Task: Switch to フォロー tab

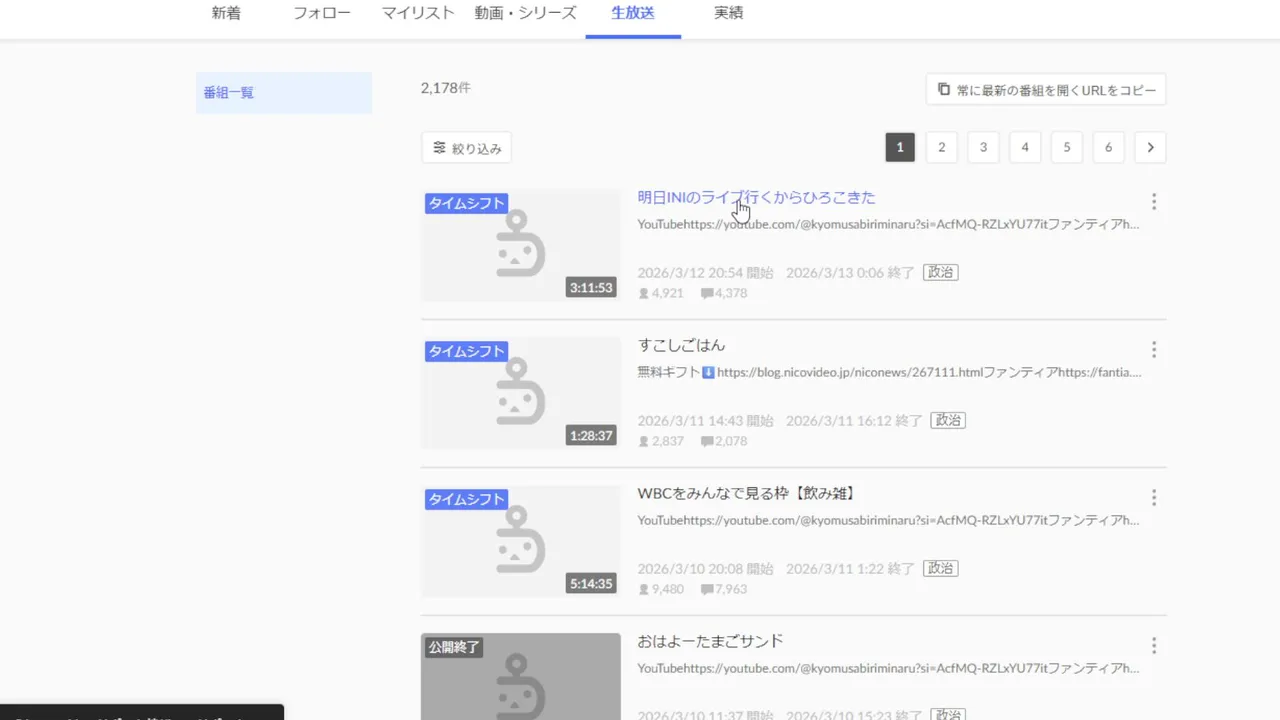Action: point(321,14)
